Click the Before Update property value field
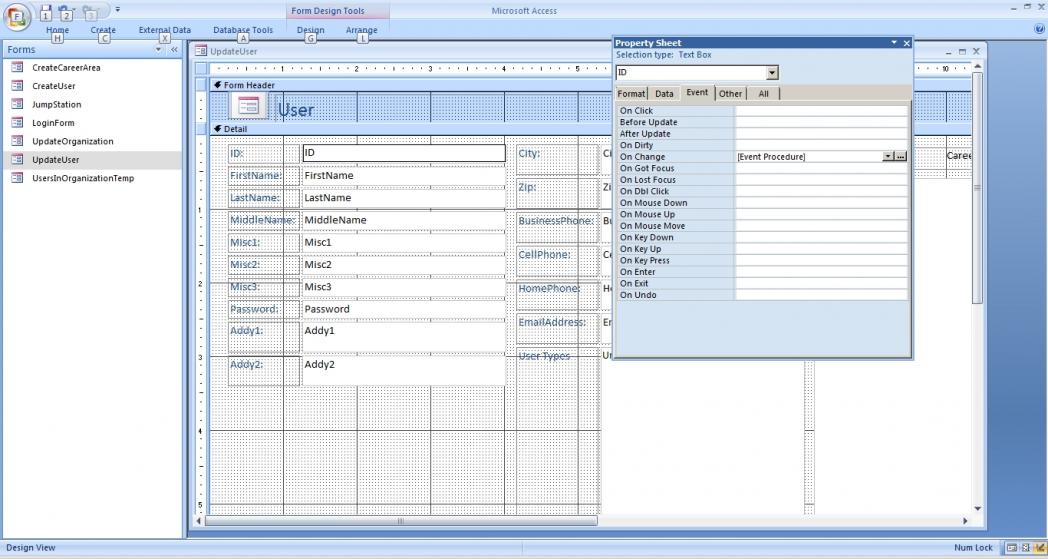 tap(821, 122)
